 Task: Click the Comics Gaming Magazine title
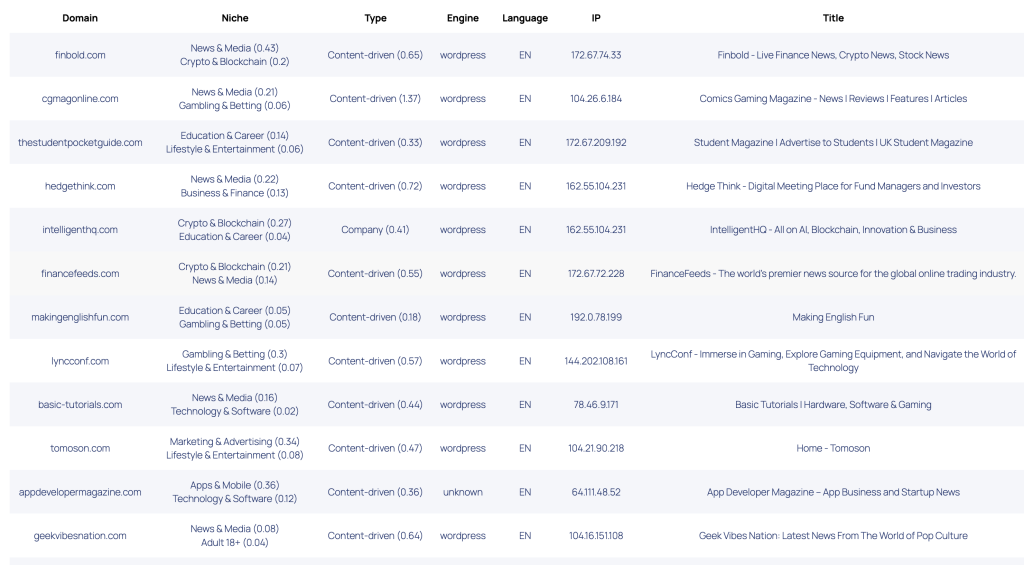pos(833,99)
